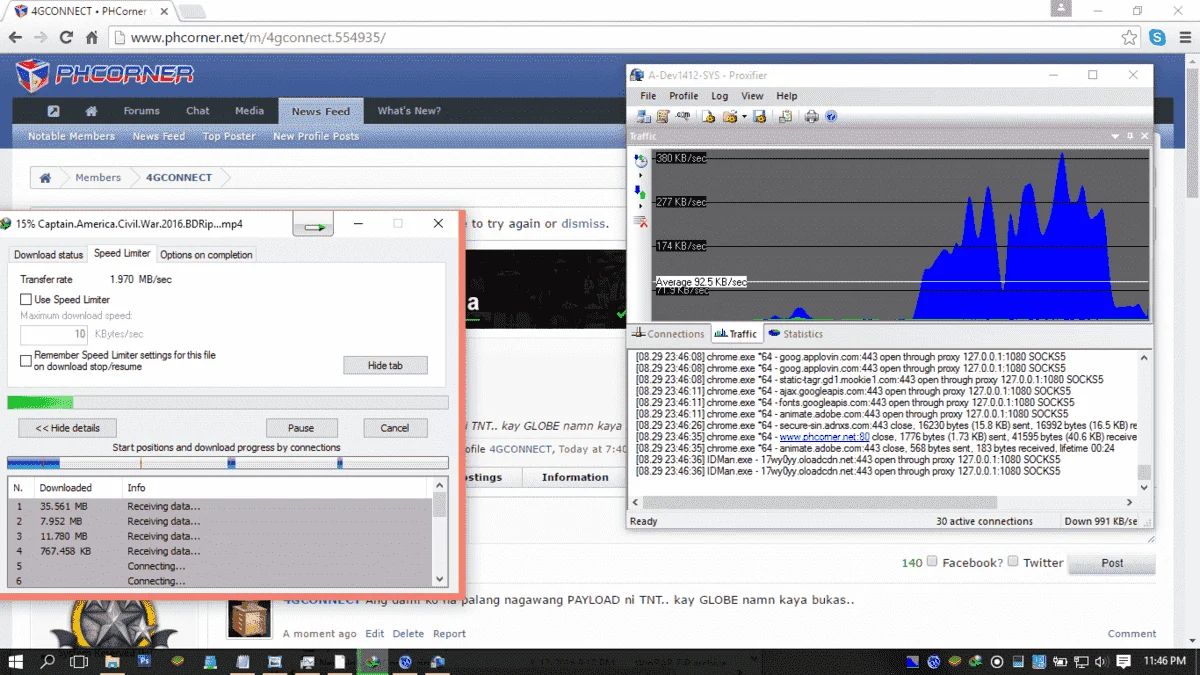Click the up/down arrows traffic direction icon
Image resolution: width=1200 pixels, height=675 pixels.
[x=641, y=192]
